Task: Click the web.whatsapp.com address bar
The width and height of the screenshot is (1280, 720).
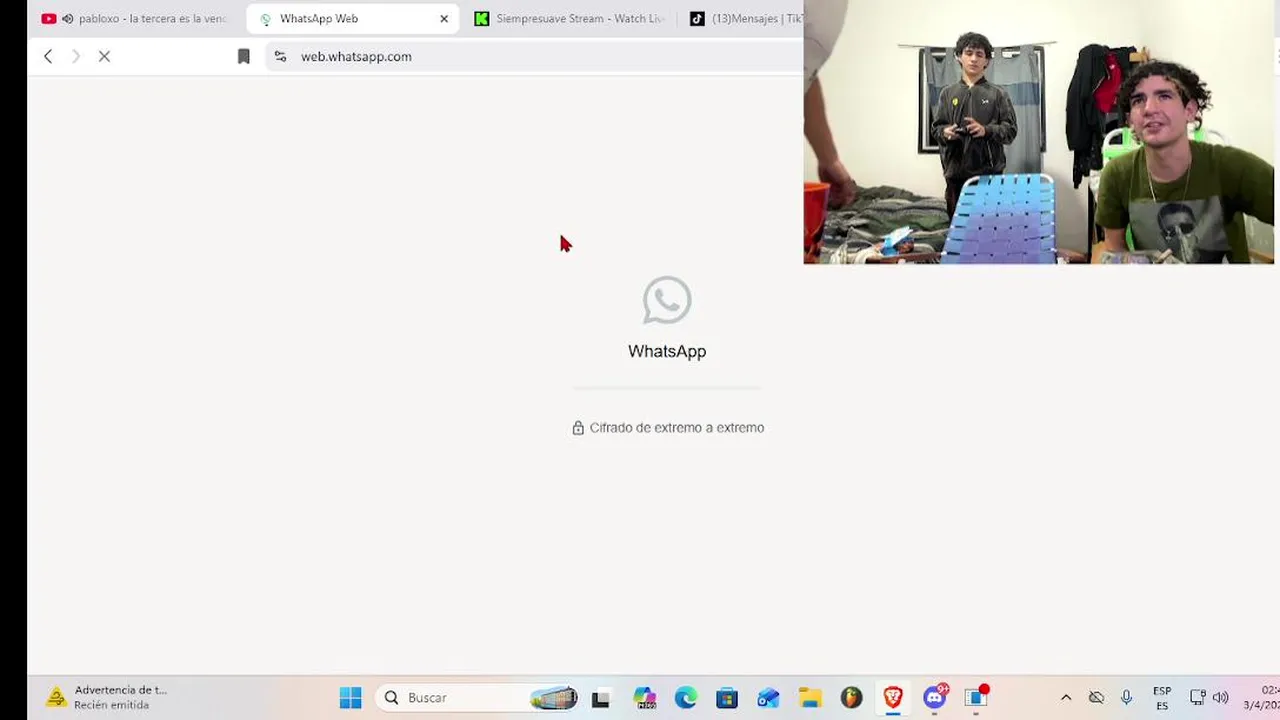Action: [x=535, y=57]
